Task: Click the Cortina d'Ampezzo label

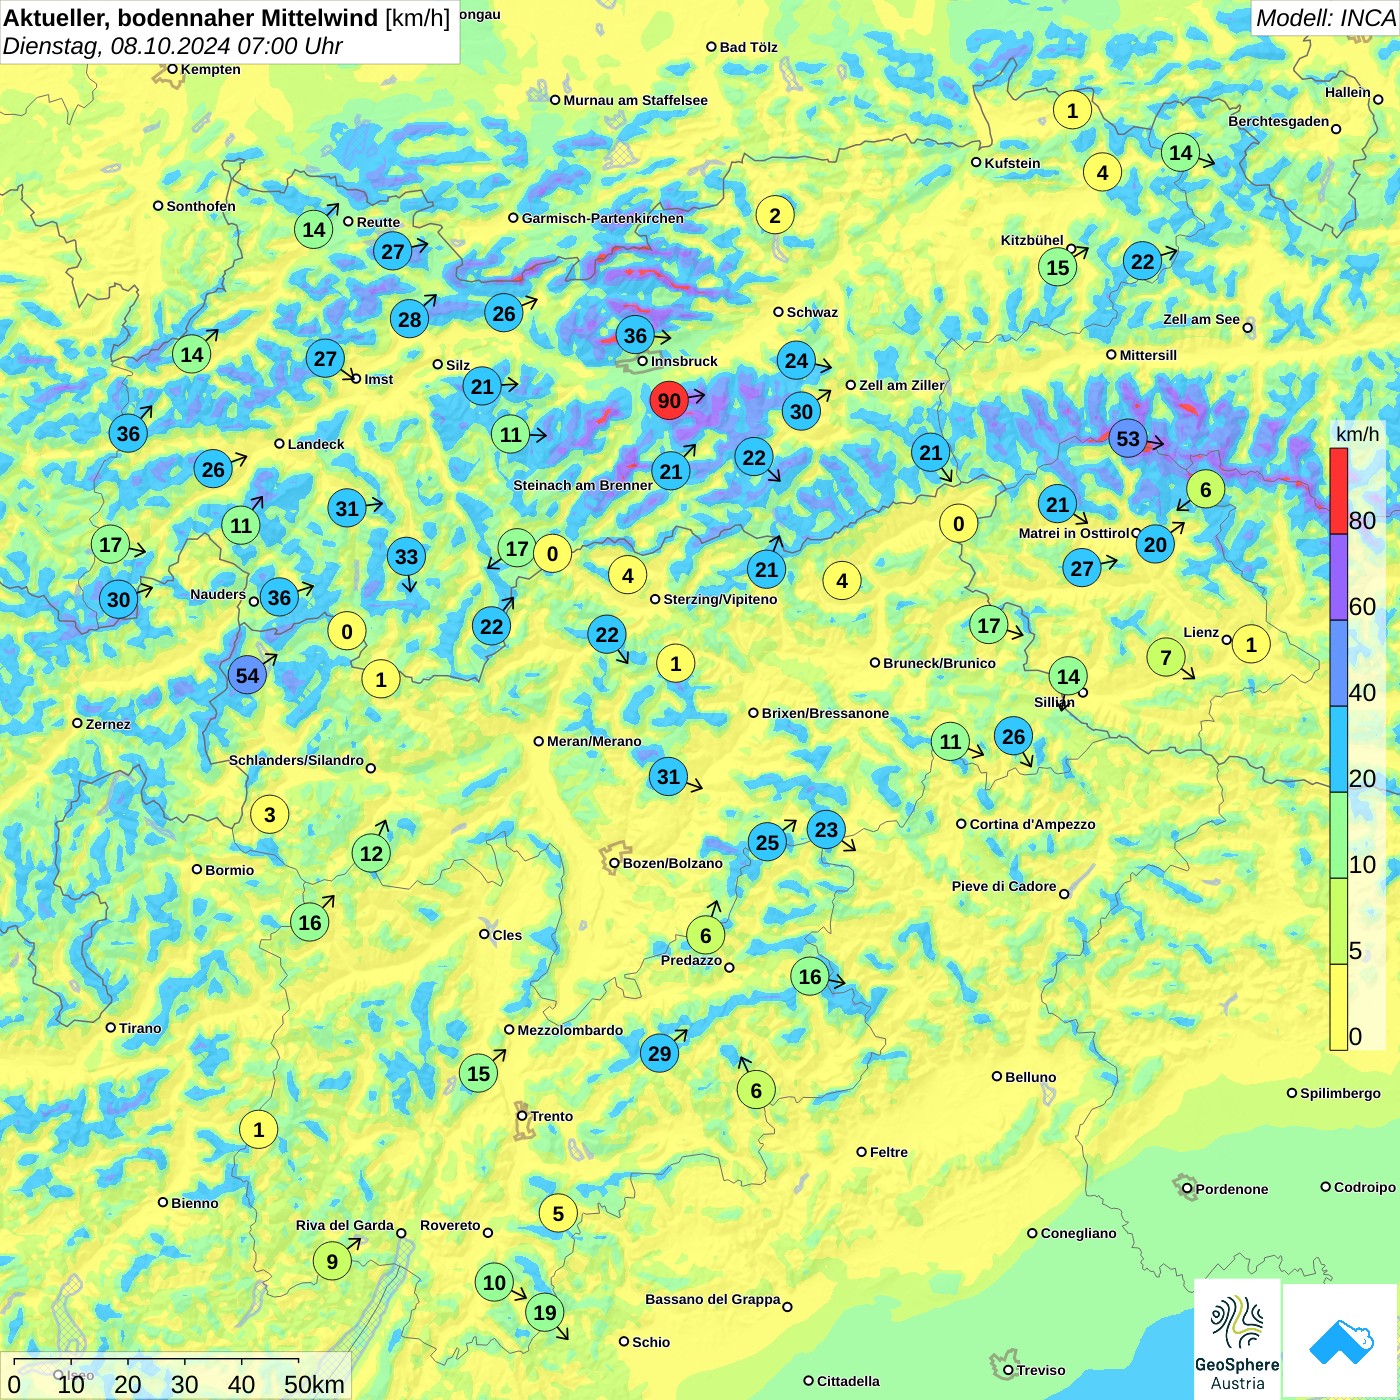Action: (x=1032, y=825)
